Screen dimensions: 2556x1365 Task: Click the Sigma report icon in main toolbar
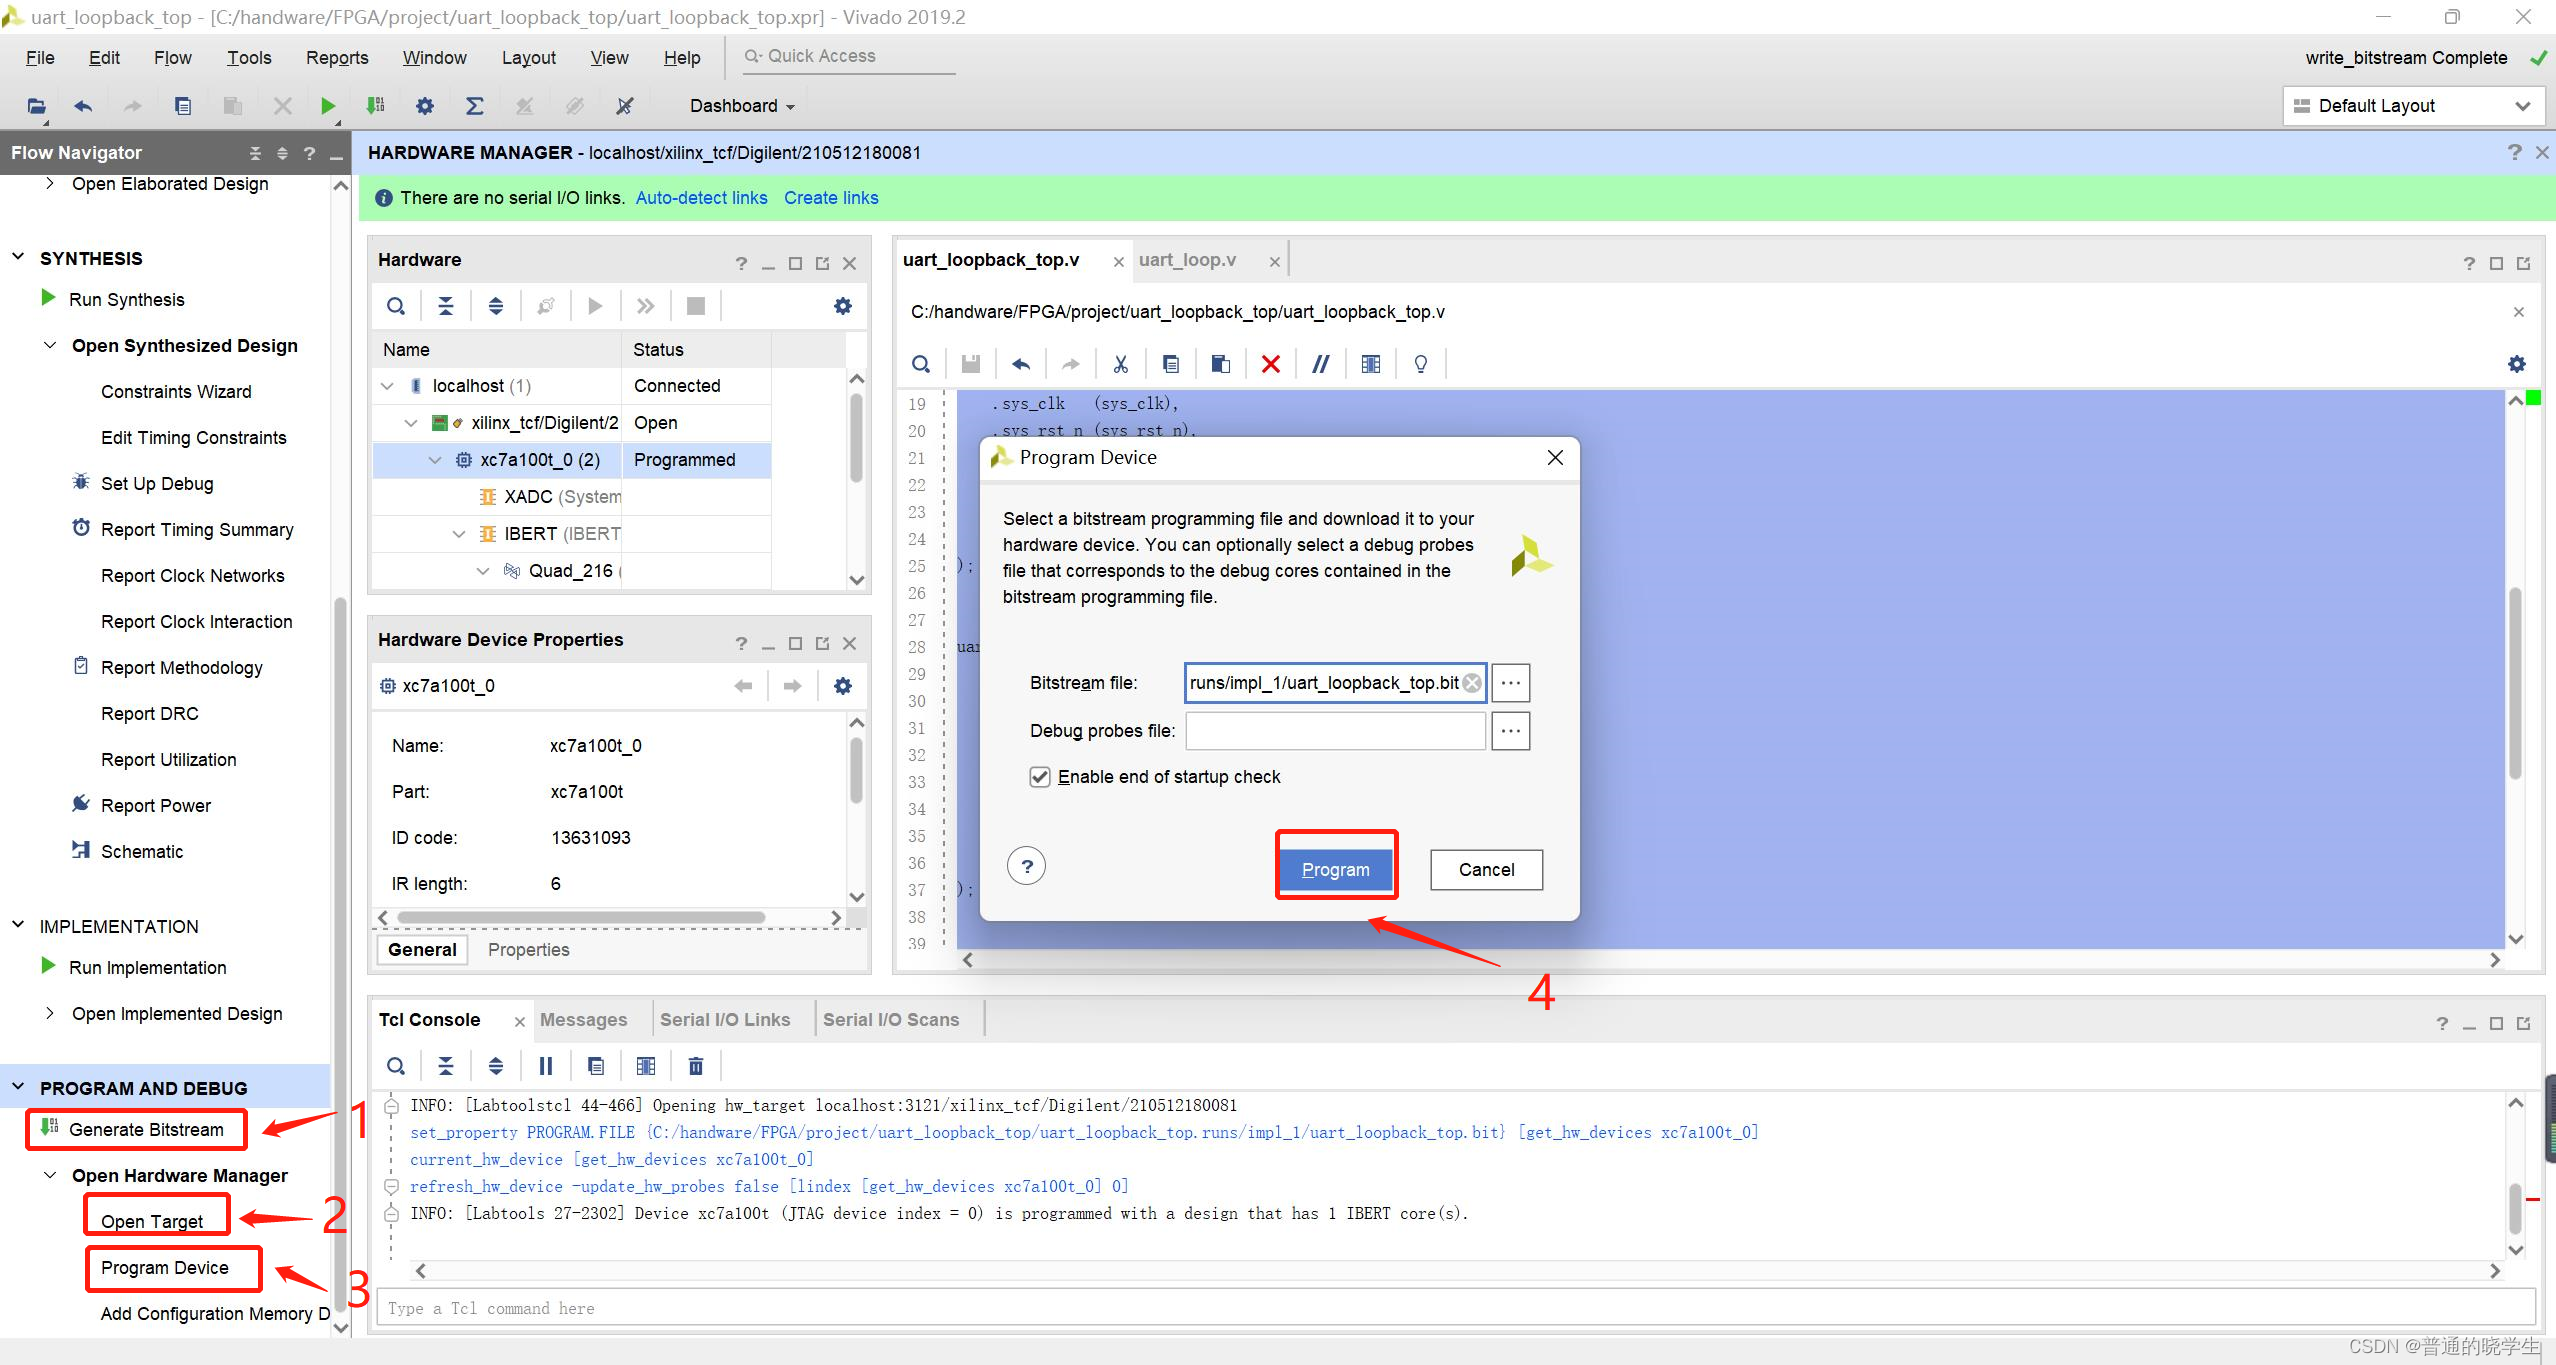point(475,106)
